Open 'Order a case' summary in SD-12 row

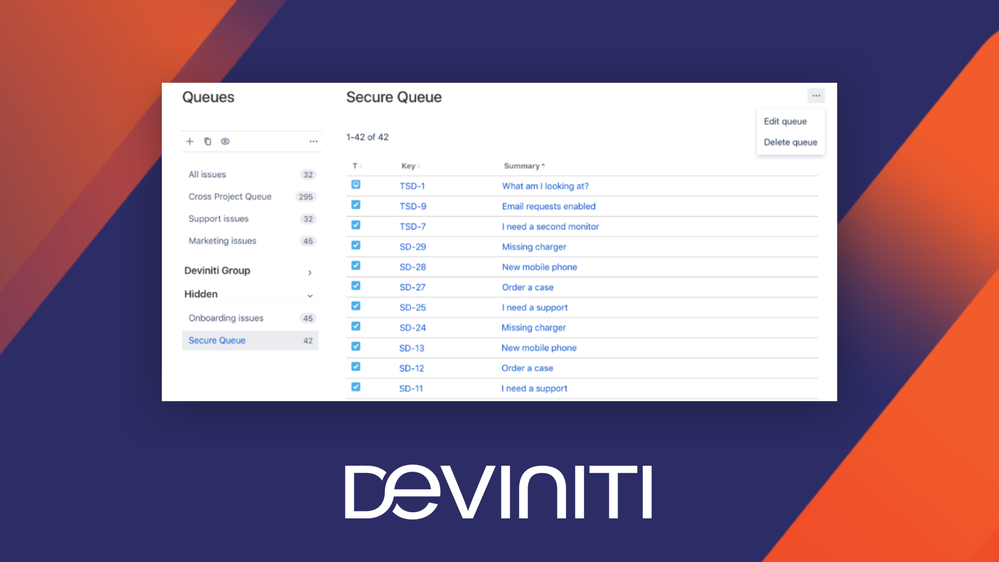click(x=527, y=368)
